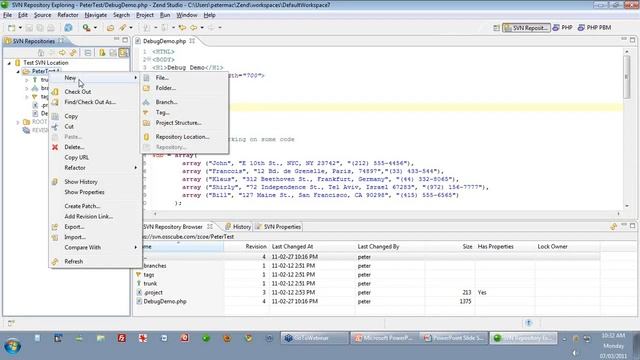The width and height of the screenshot is (640, 360).
Task: Click the New wizard toolbar icon
Action: 11,28
